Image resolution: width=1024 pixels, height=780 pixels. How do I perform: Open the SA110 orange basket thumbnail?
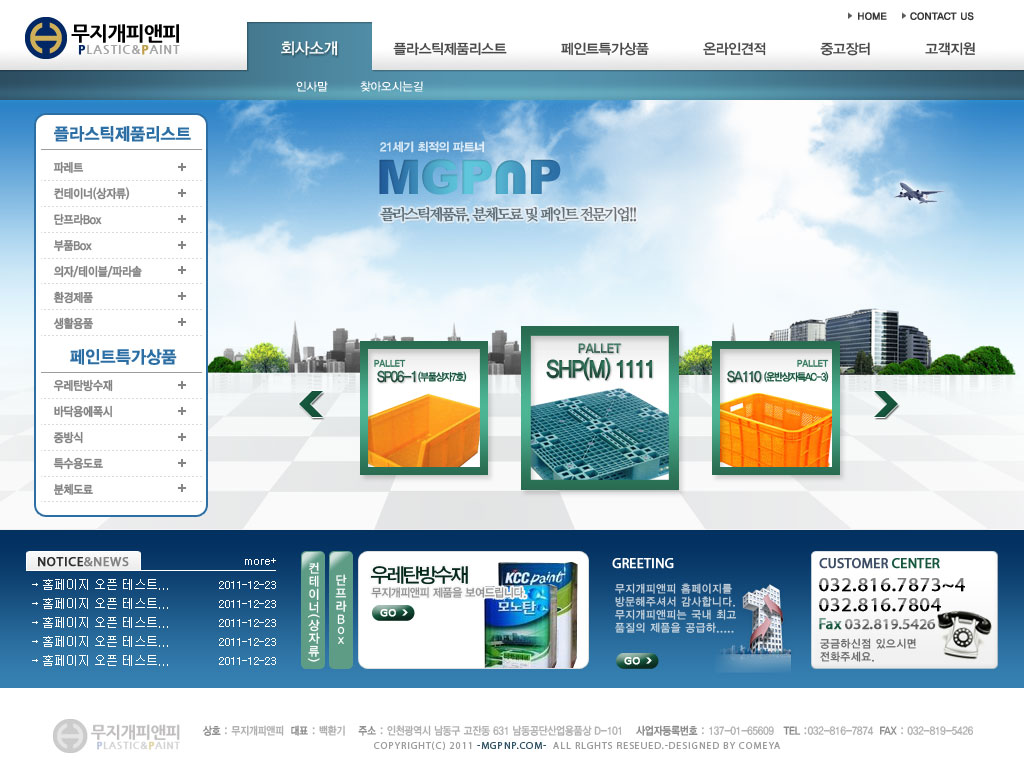point(776,408)
